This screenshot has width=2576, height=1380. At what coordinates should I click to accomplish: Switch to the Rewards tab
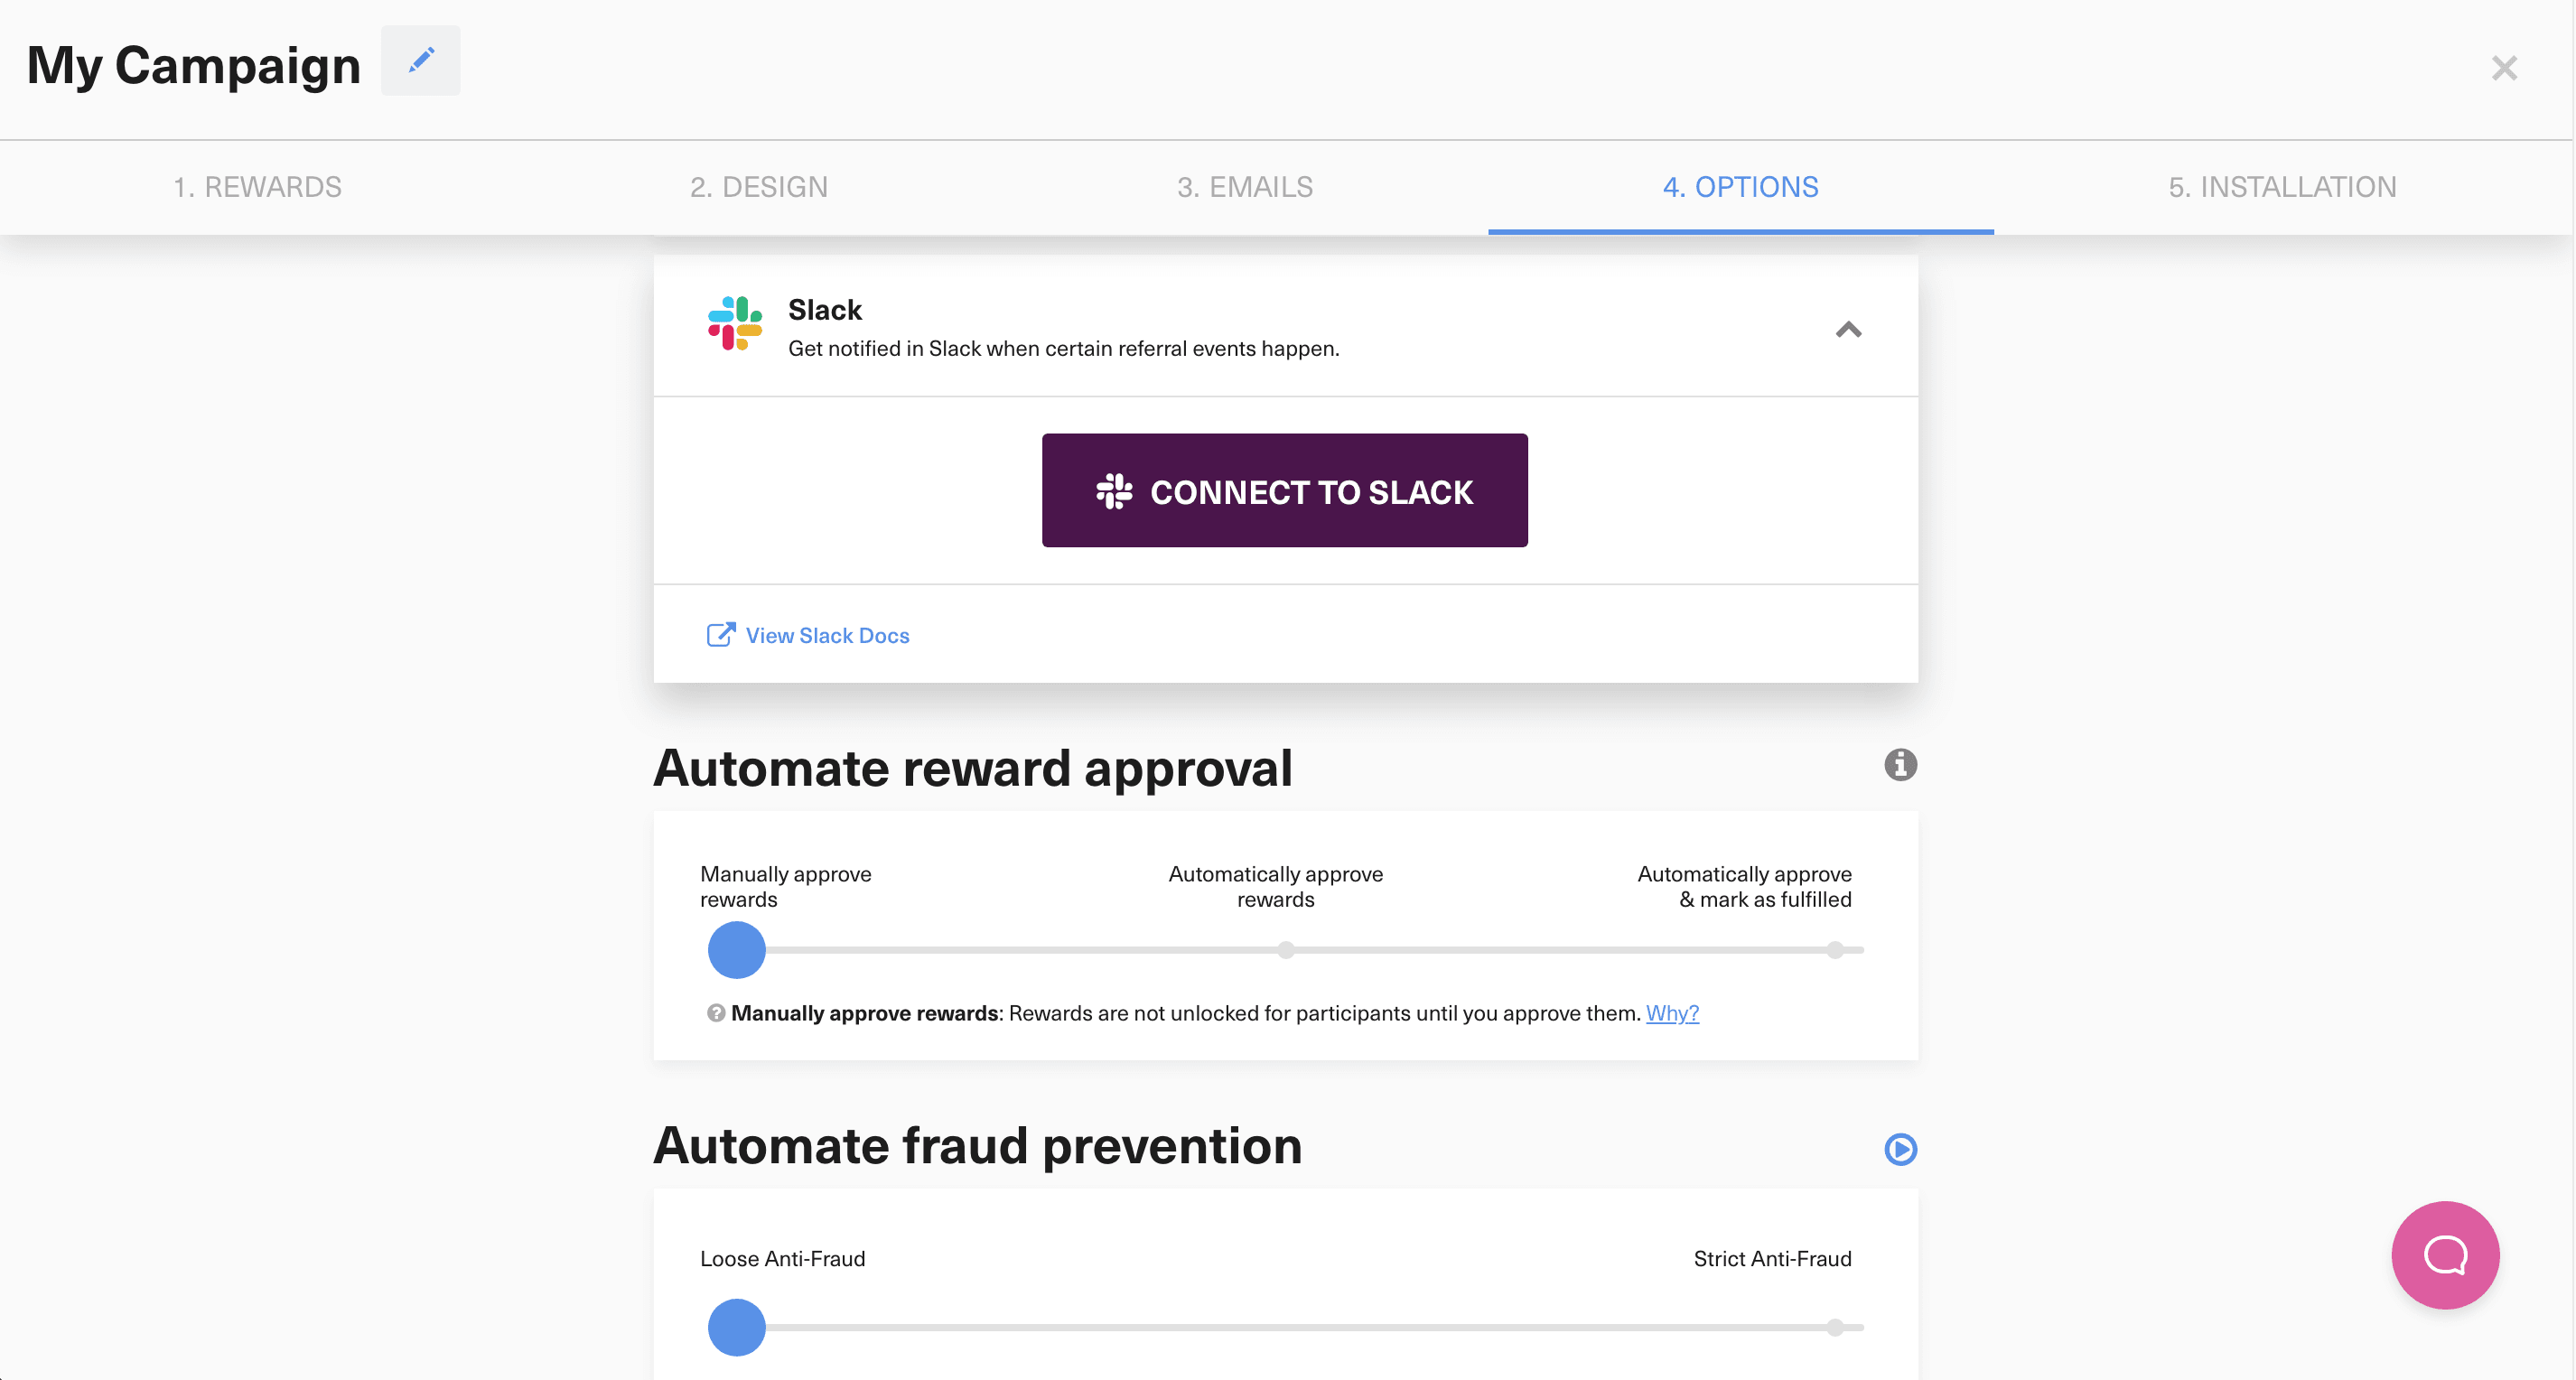point(258,187)
